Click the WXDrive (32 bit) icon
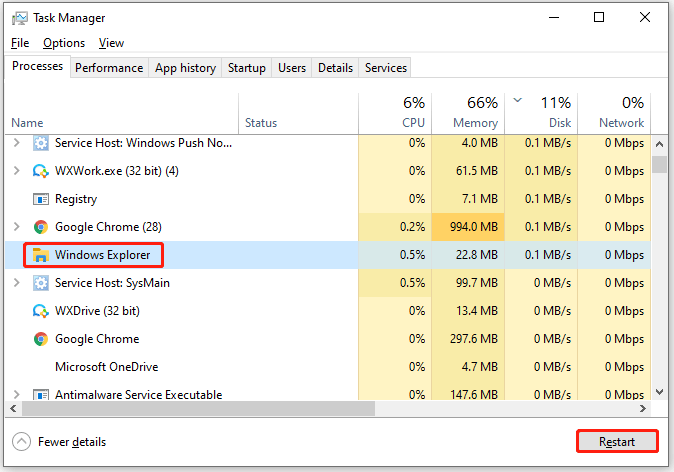This screenshot has width=674, height=472. [x=41, y=311]
